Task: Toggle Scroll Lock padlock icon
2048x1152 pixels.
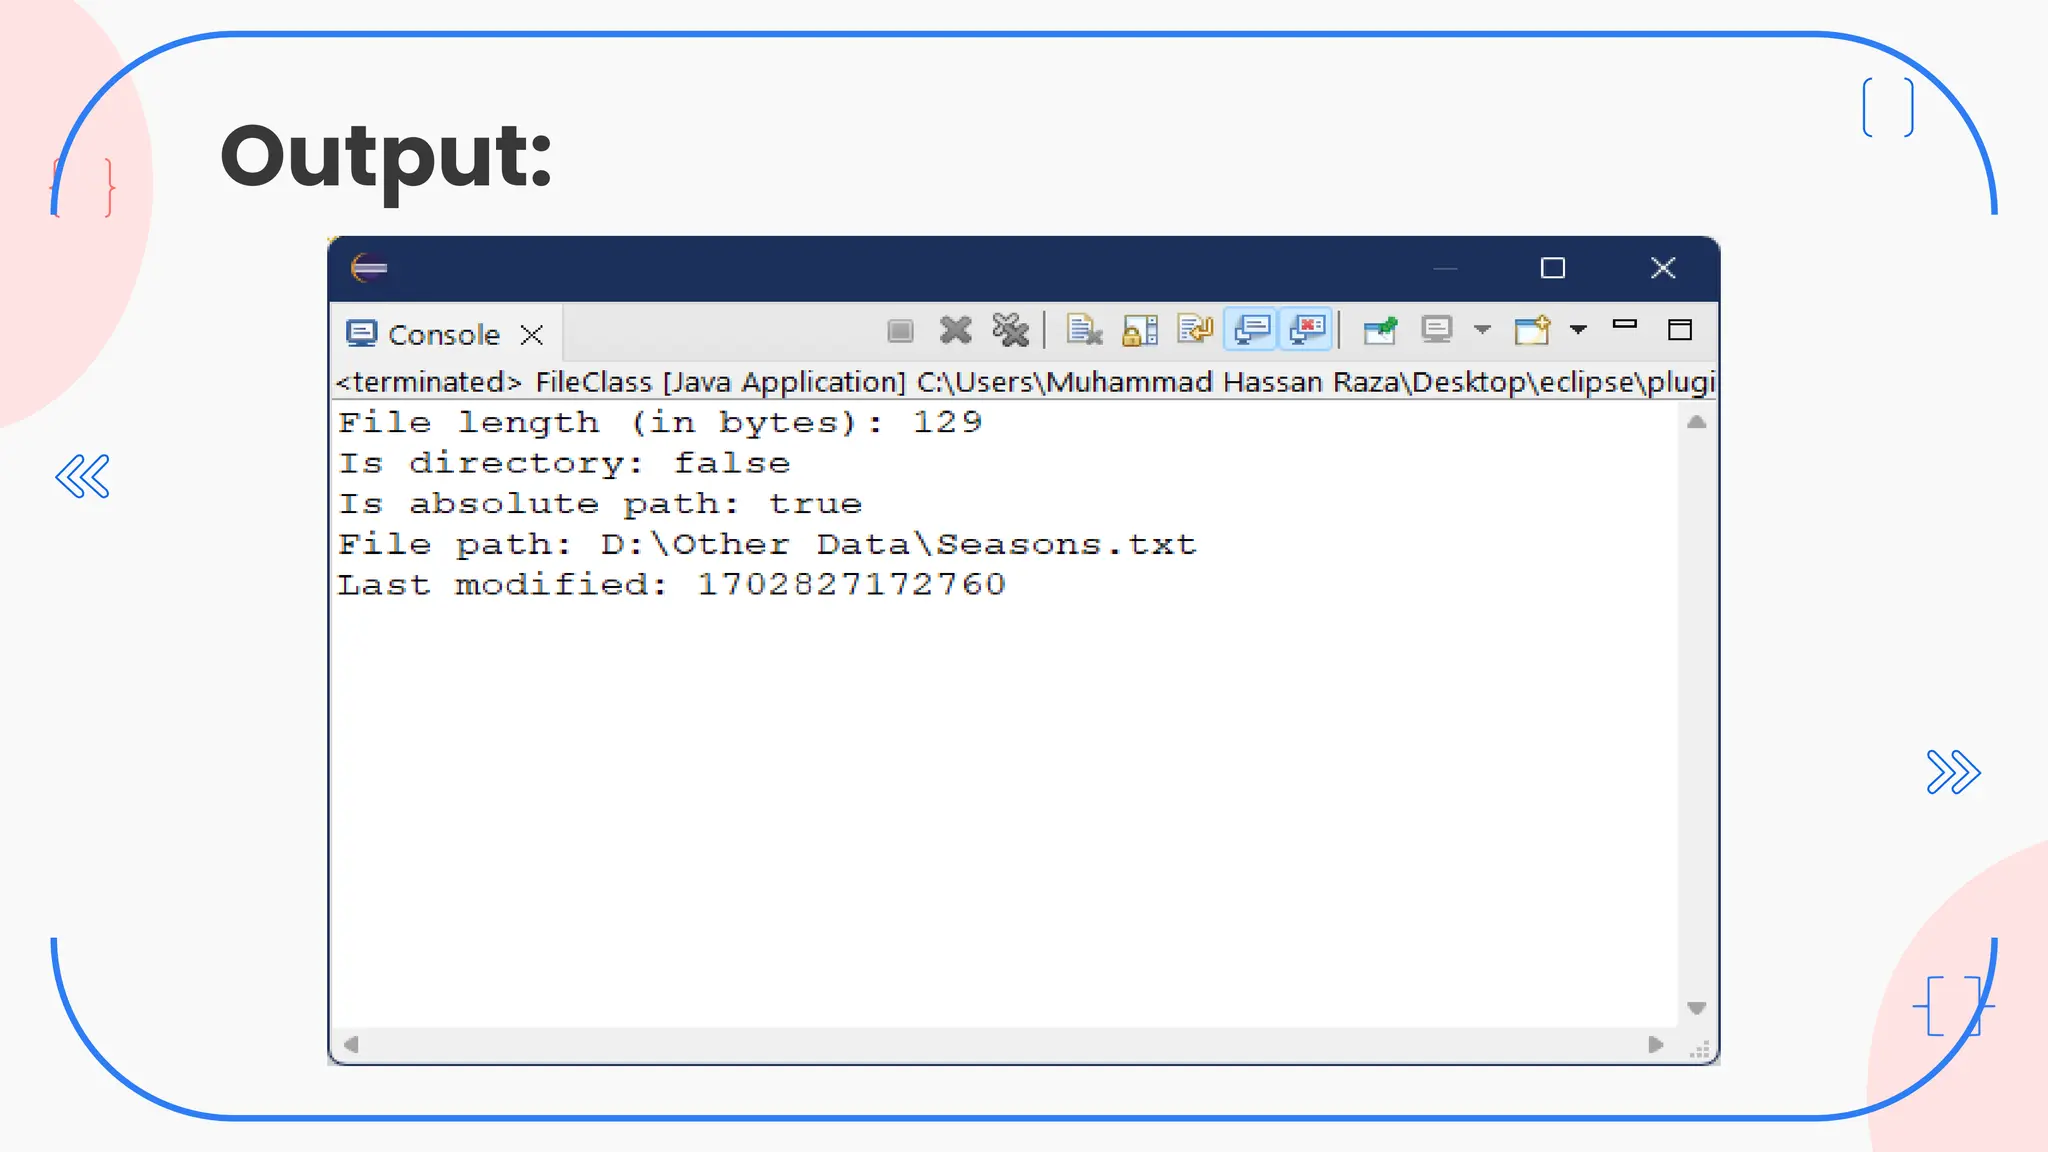Action: click(1140, 330)
